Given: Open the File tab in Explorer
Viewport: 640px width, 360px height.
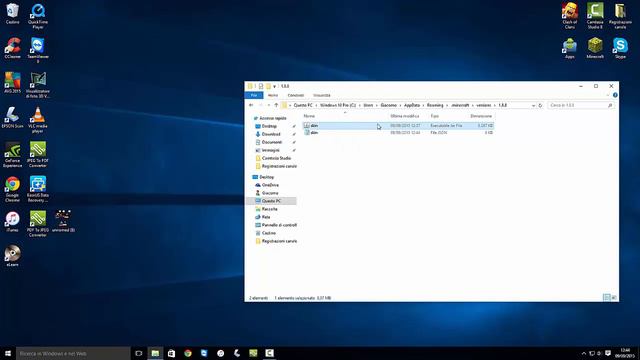Looking at the screenshot, I should click(254, 95).
